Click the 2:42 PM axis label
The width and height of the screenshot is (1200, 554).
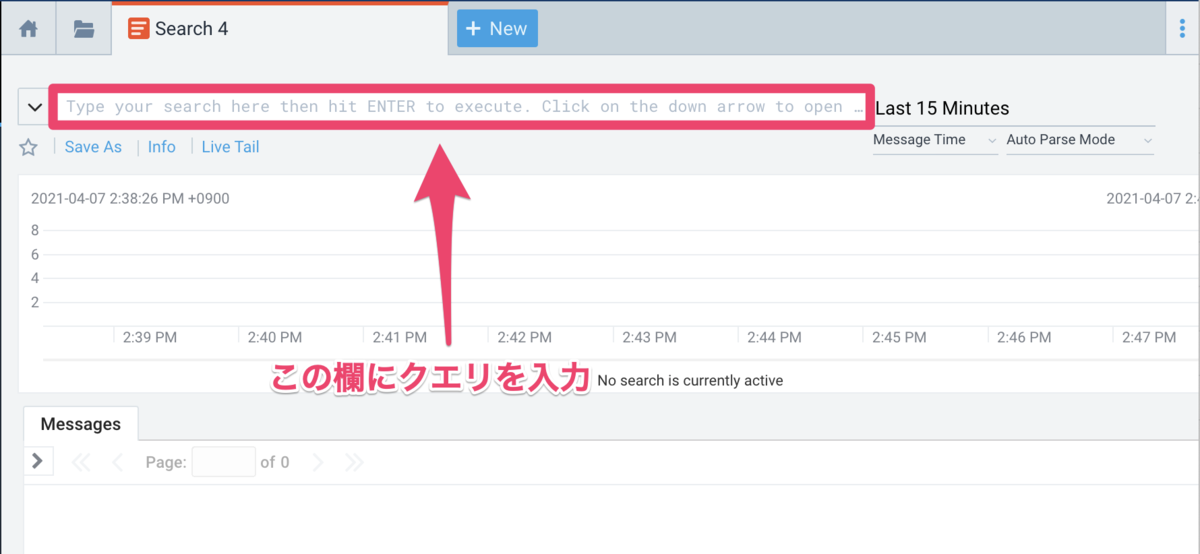click(525, 338)
